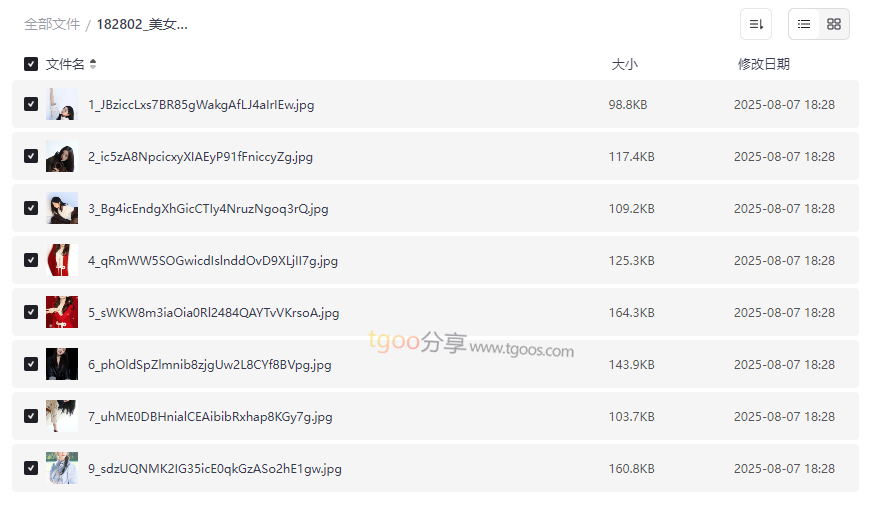This screenshot has height=514, width=874.
Task: Click the 文件名 column header label
Action: point(65,64)
